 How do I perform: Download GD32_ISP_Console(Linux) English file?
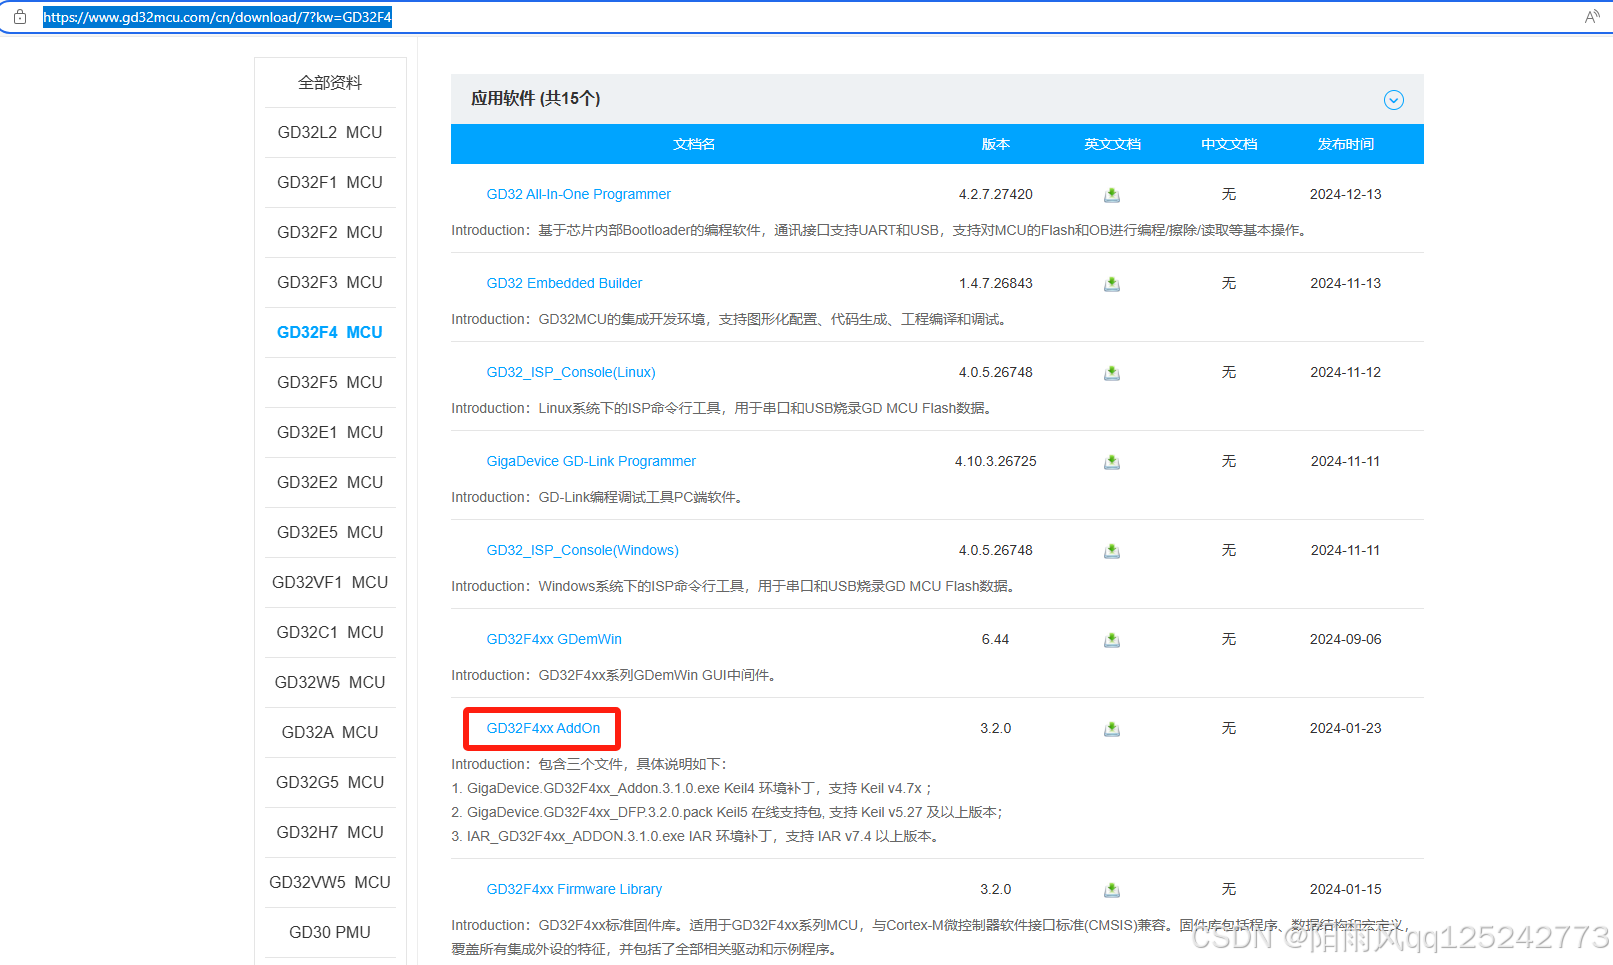pyautogui.click(x=1112, y=373)
